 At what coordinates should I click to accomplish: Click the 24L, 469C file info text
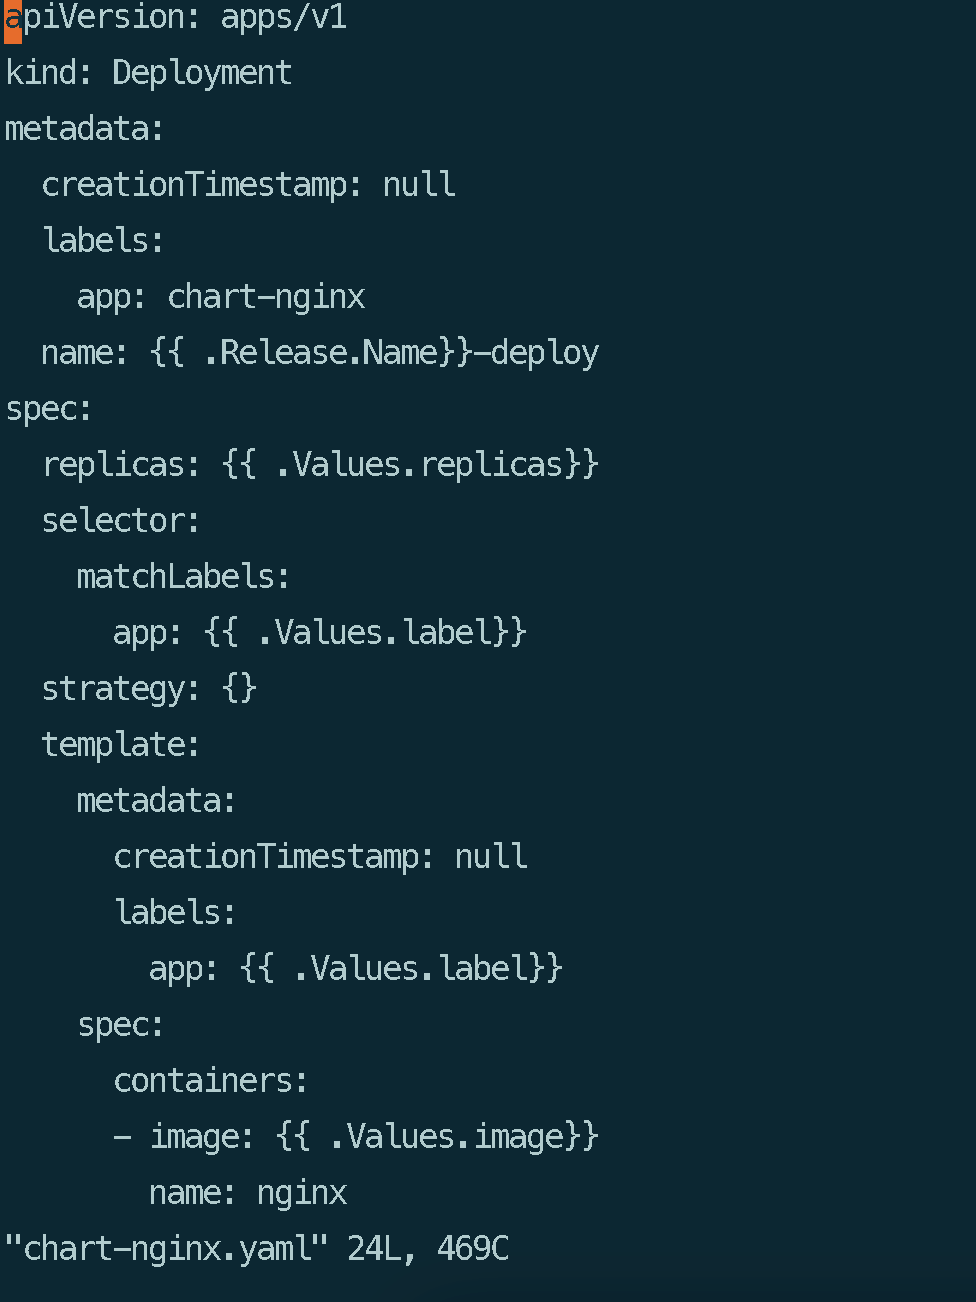428,1249
